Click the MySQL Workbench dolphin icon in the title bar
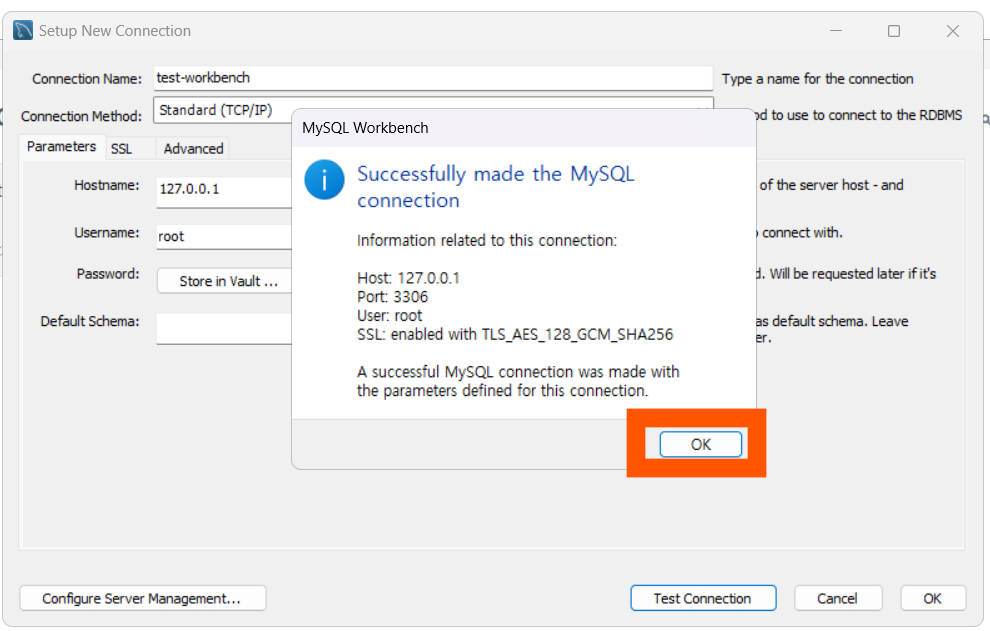Screen dimensions: 990x631 [x=23, y=30]
